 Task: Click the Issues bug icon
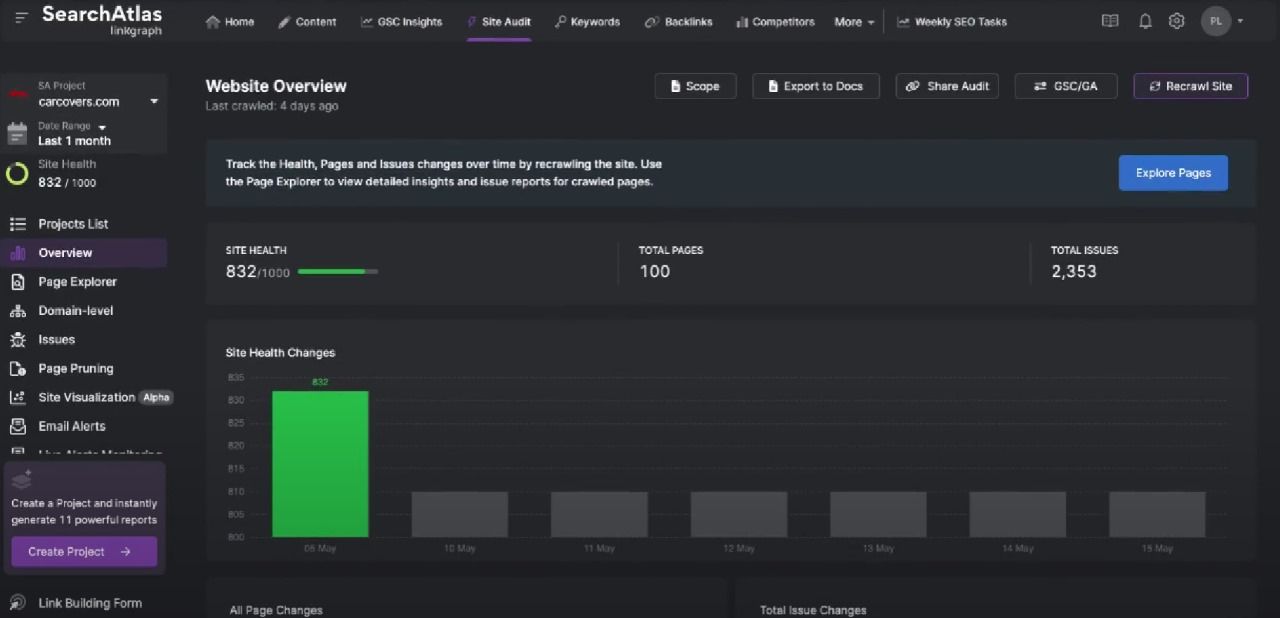point(17,340)
